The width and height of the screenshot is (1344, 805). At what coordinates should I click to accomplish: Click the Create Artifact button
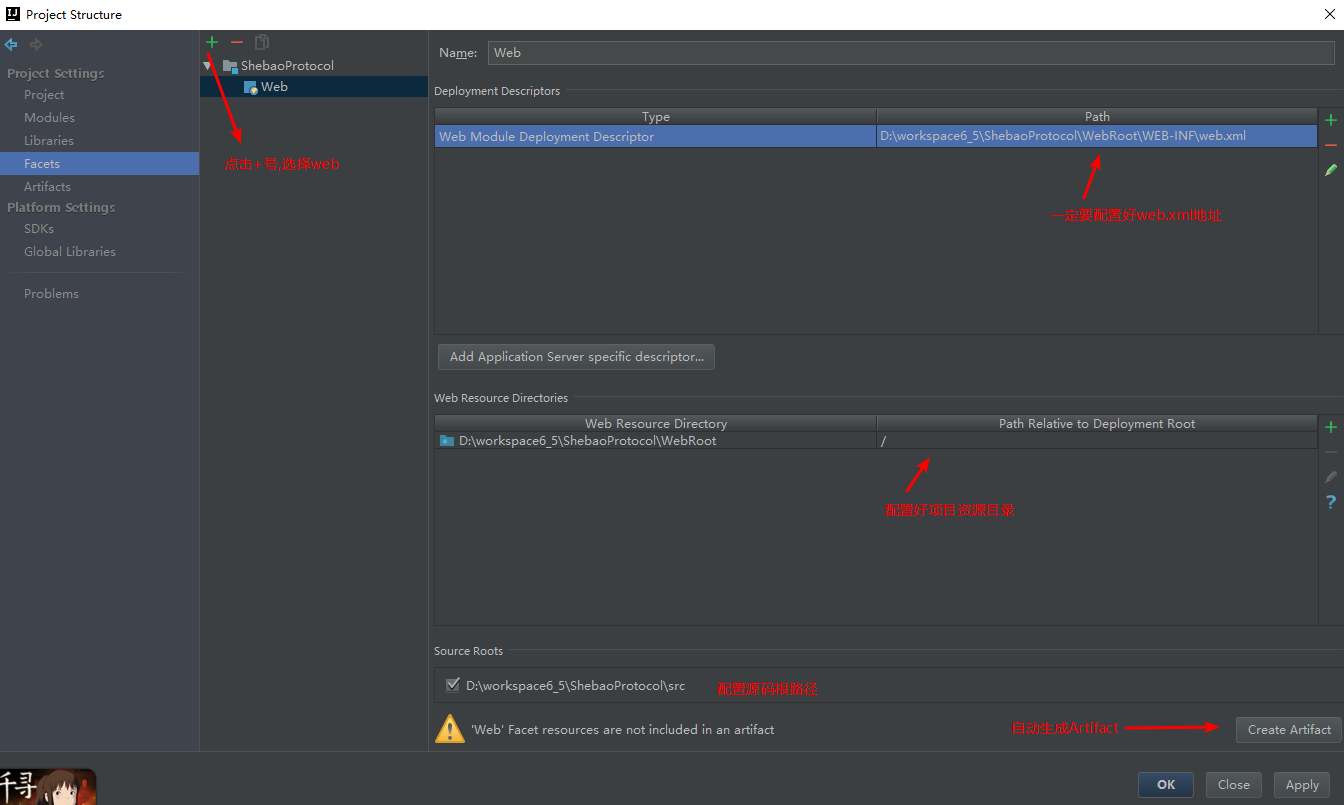coord(1289,729)
